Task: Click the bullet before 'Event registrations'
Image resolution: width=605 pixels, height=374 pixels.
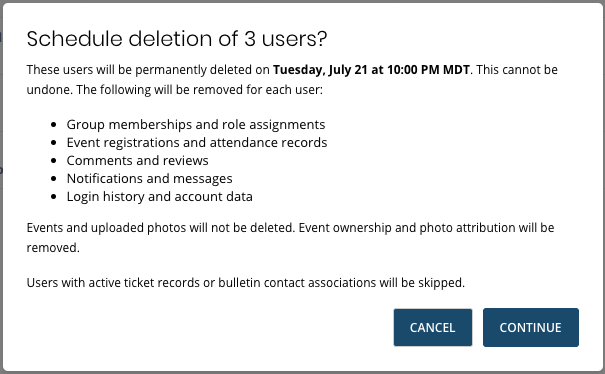Action: pos(54,143)
